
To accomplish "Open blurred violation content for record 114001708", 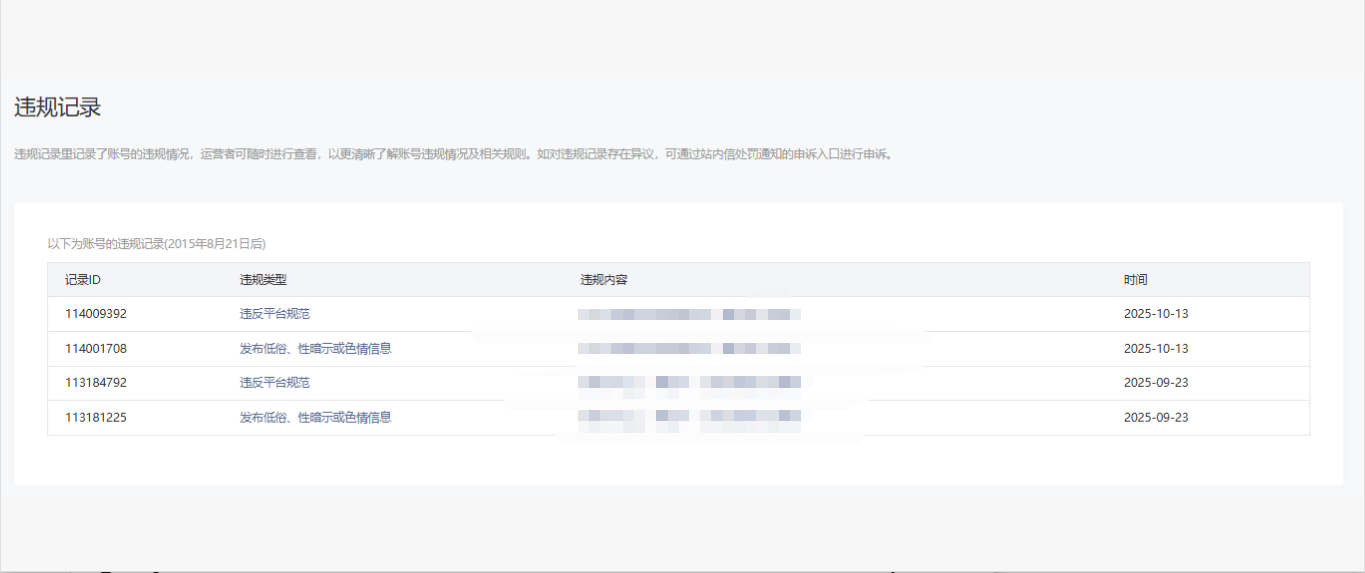I will (x=689, y=349).
